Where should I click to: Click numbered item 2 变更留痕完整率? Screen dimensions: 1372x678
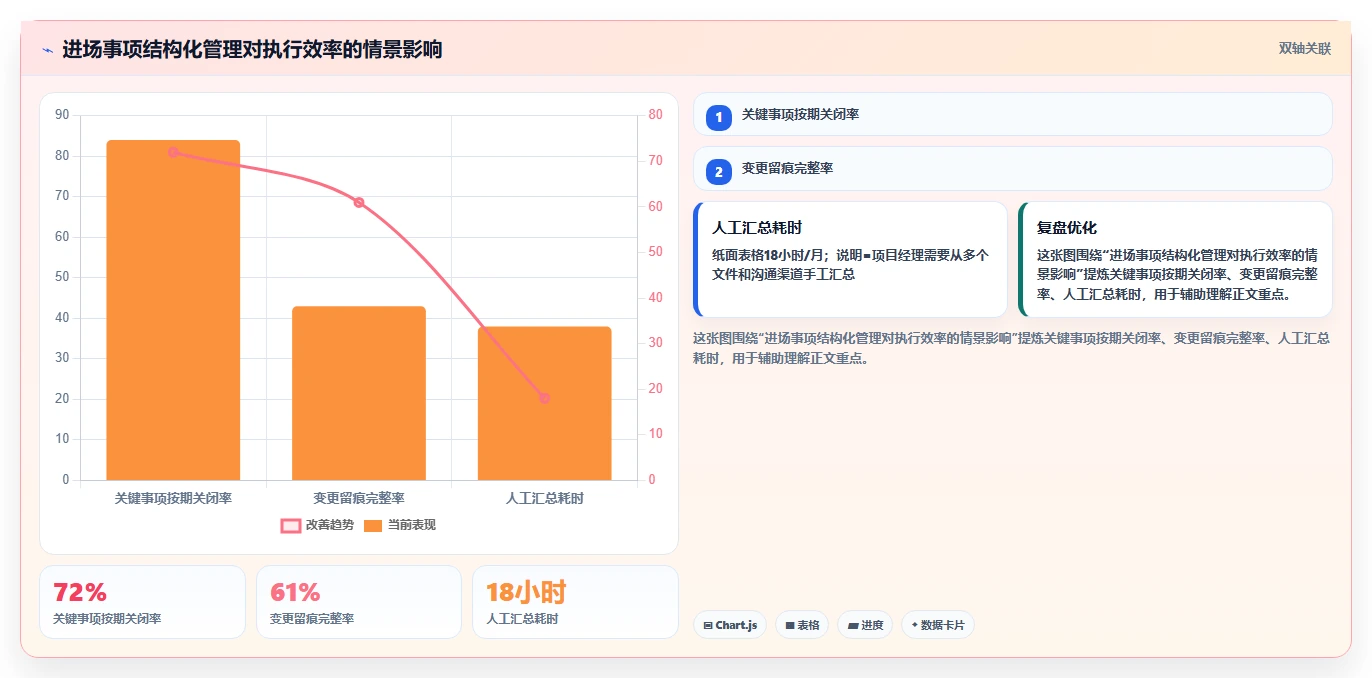tap(1013, 168)
